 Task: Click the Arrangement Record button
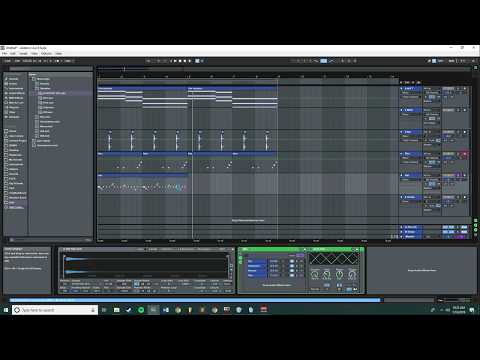(x=185, y=61)
